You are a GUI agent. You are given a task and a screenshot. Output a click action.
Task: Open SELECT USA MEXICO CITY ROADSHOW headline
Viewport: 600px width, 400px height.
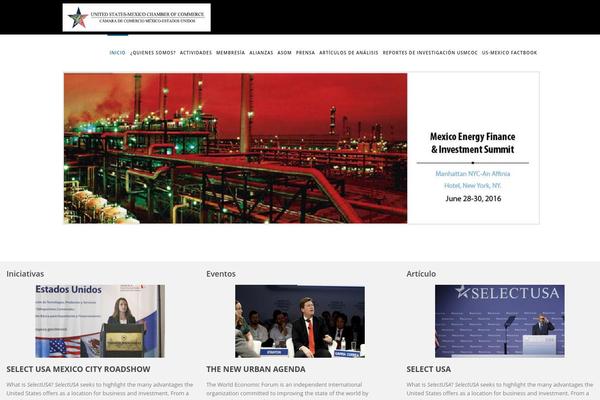pos(78,369)
